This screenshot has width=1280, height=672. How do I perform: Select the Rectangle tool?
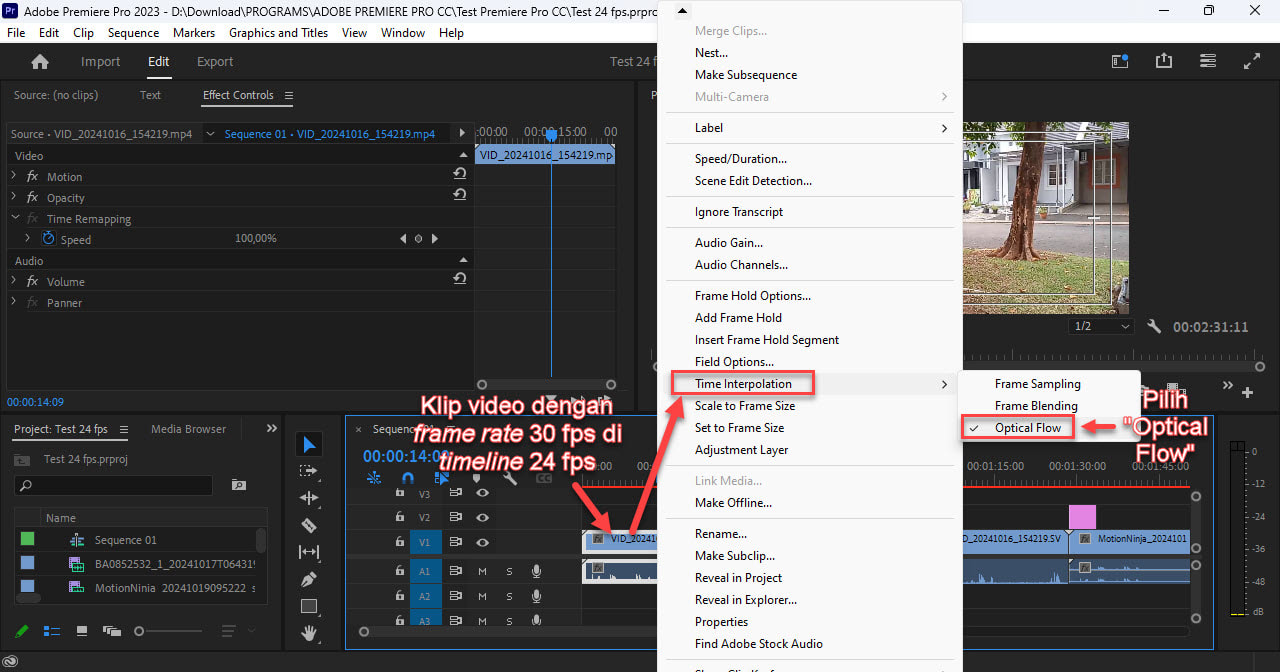pyautogui.click(x=309, y=606)
